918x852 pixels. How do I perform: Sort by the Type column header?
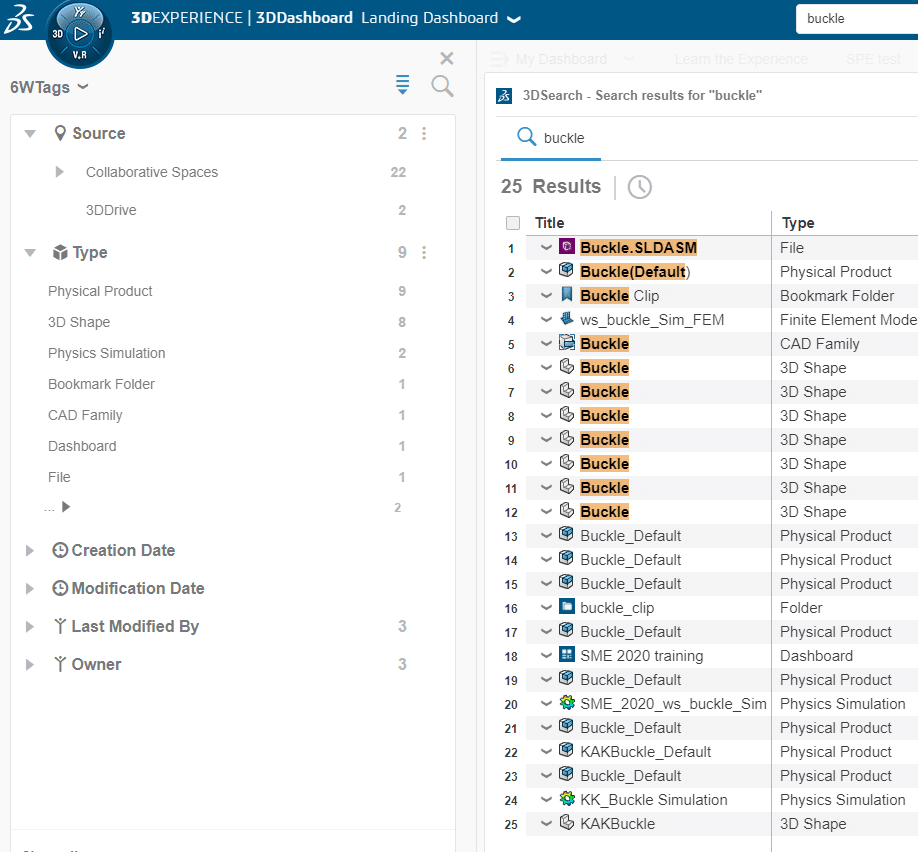pos(798,223)
